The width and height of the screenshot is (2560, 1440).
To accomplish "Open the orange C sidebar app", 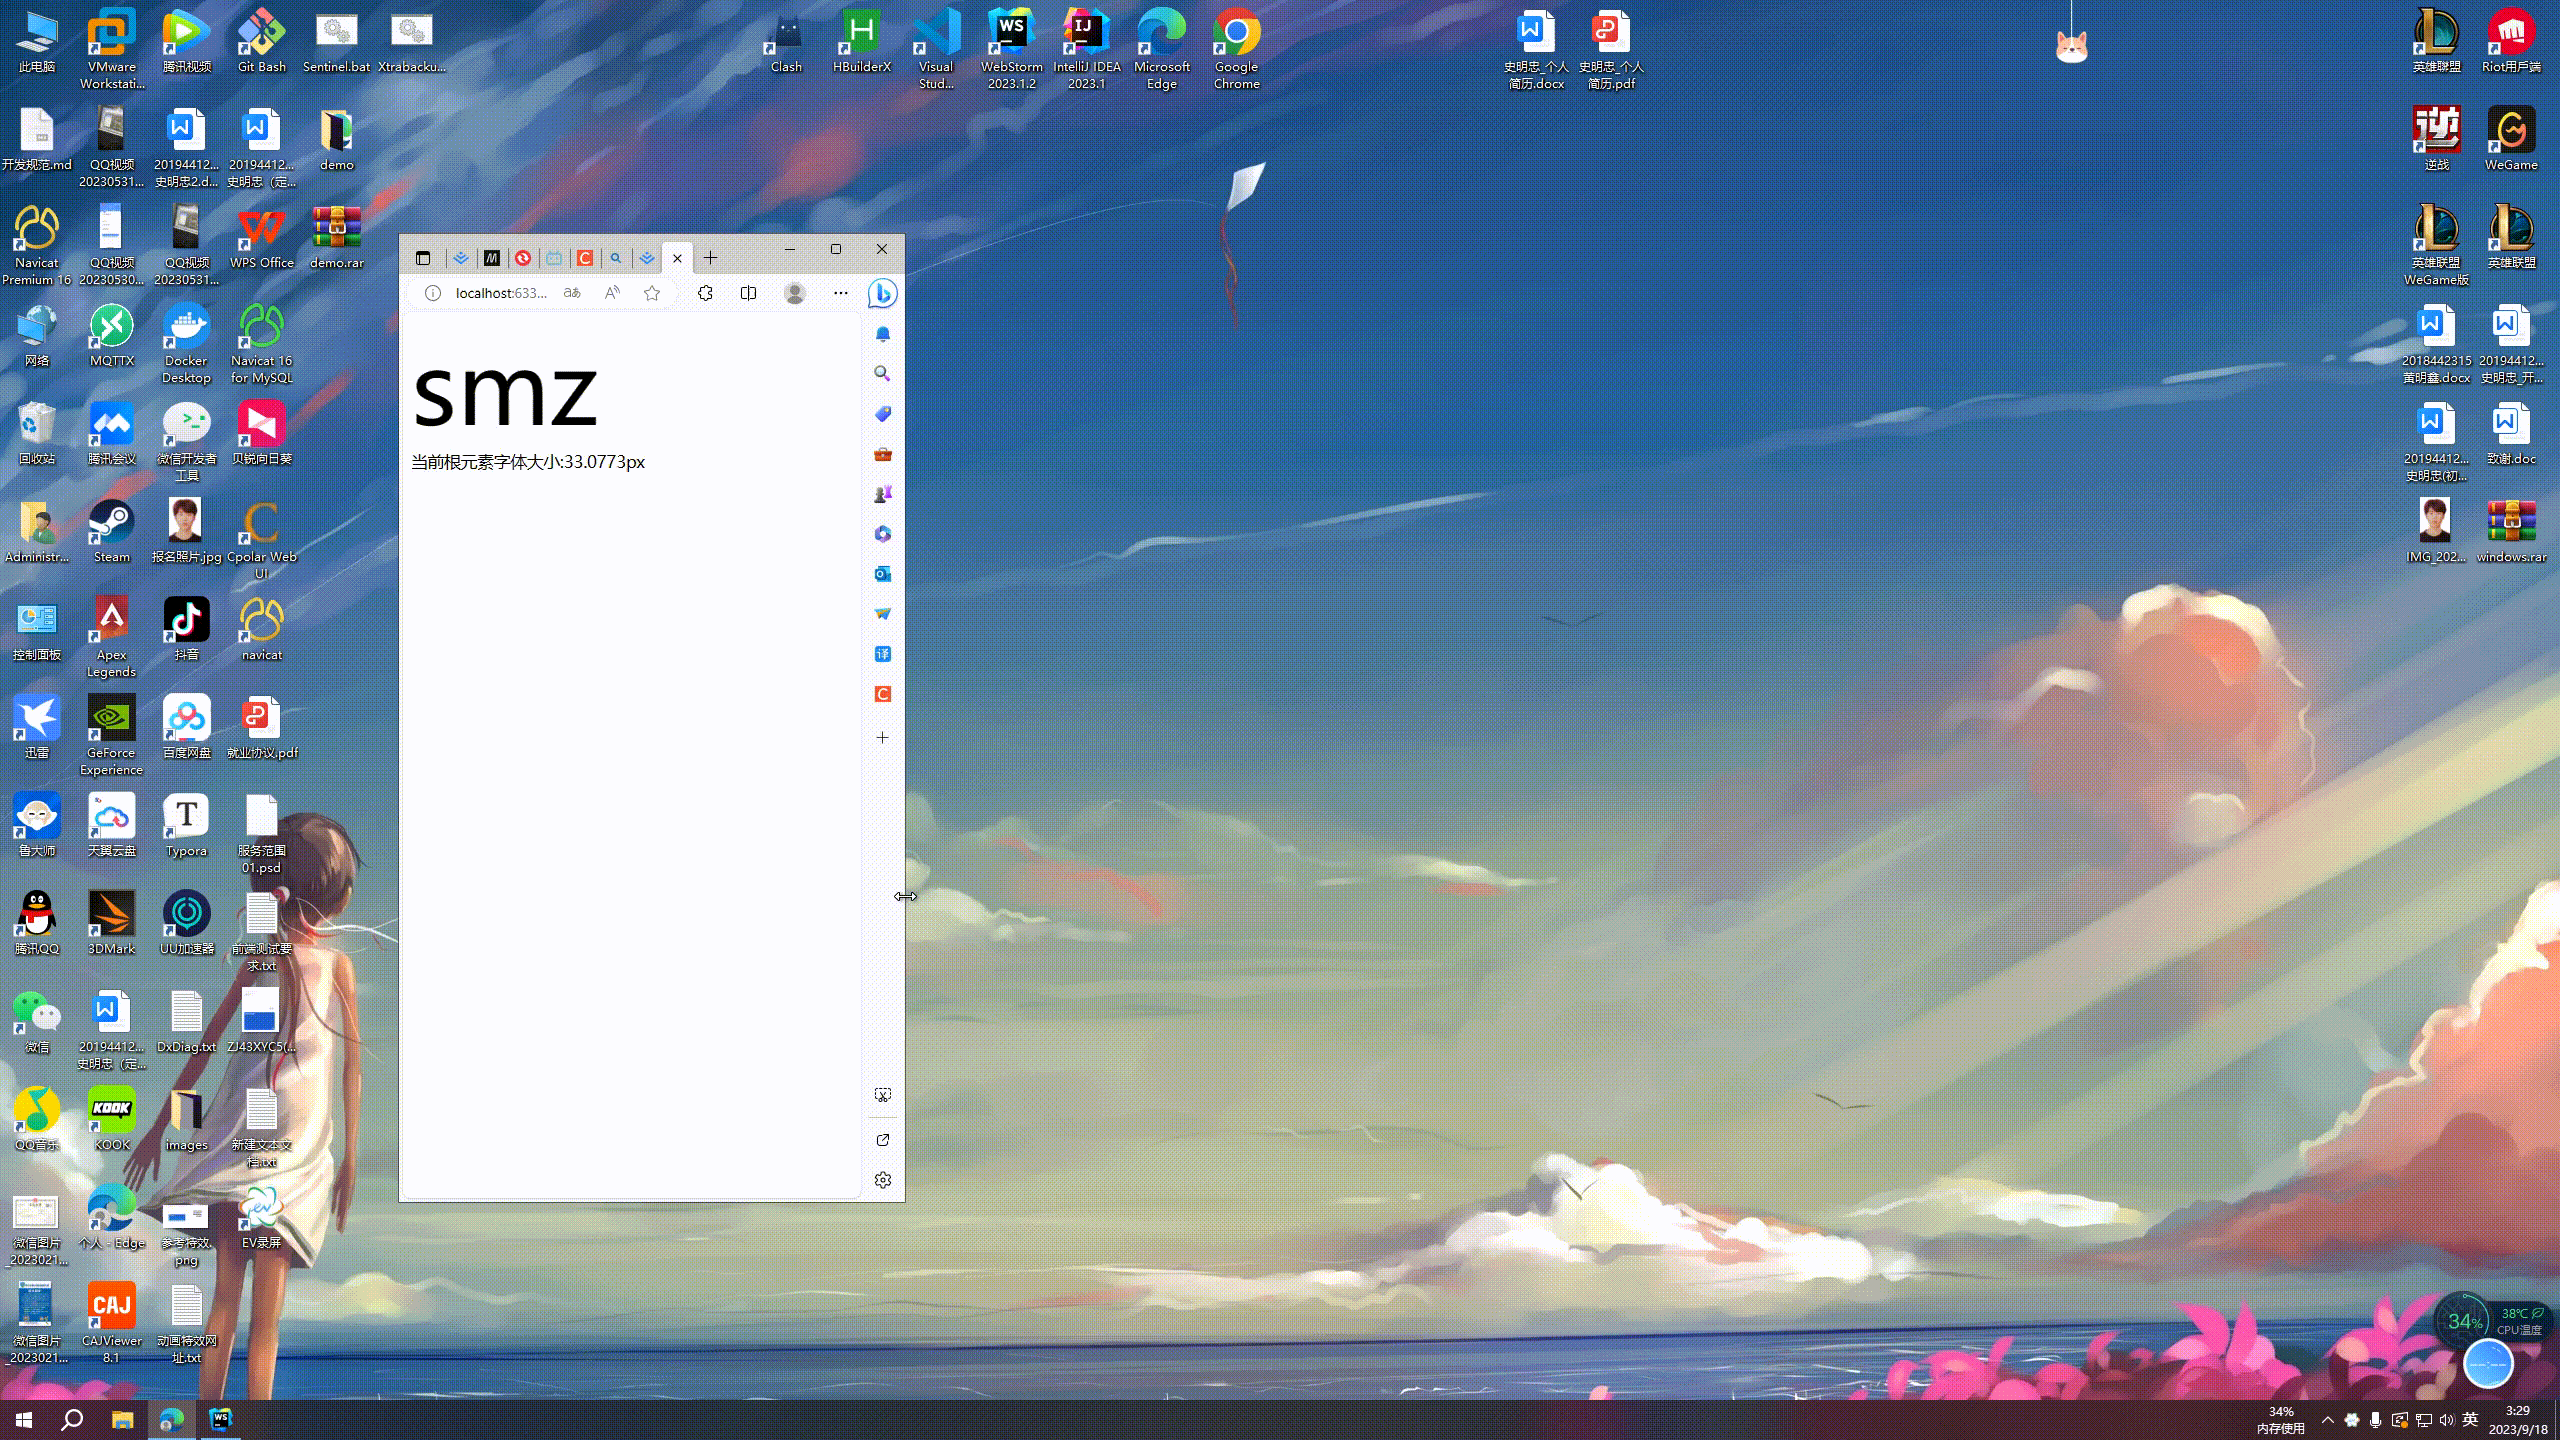I will point(882,694).
